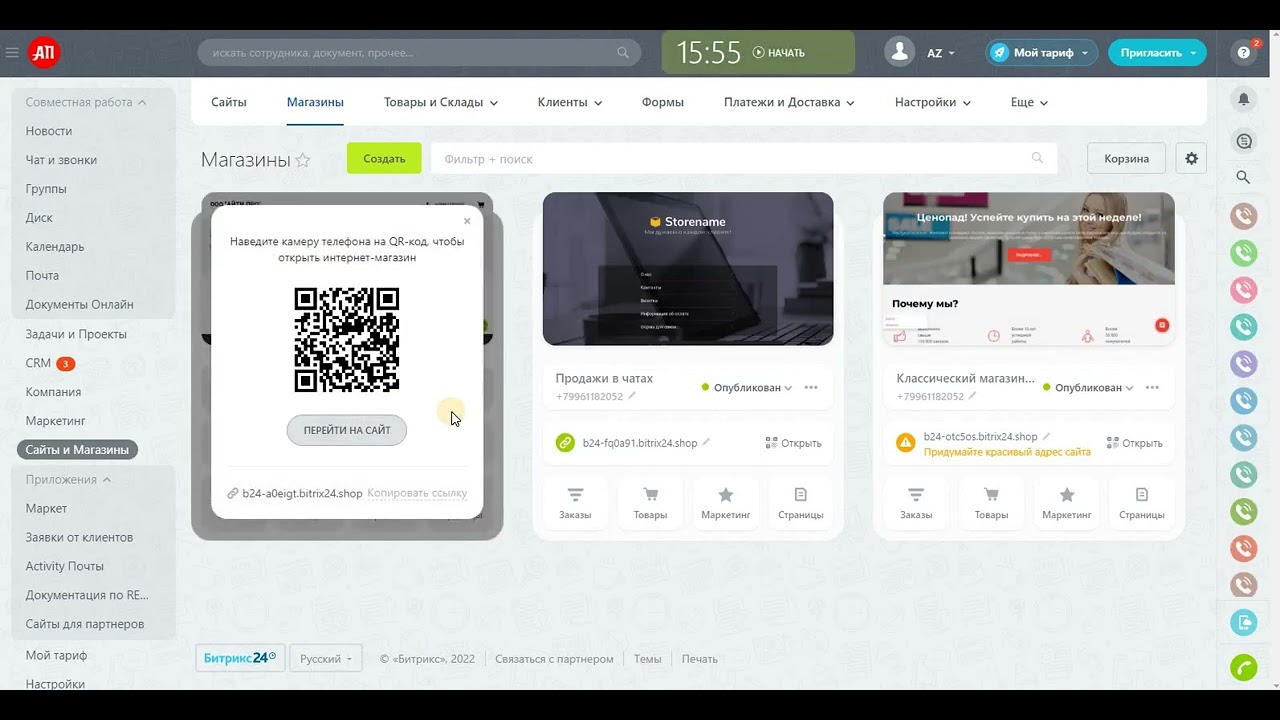The width and height of the screenshot is (1280, 720).
Task: Open Календарь in the left sidebar
Action: click(x=55, y=247)
